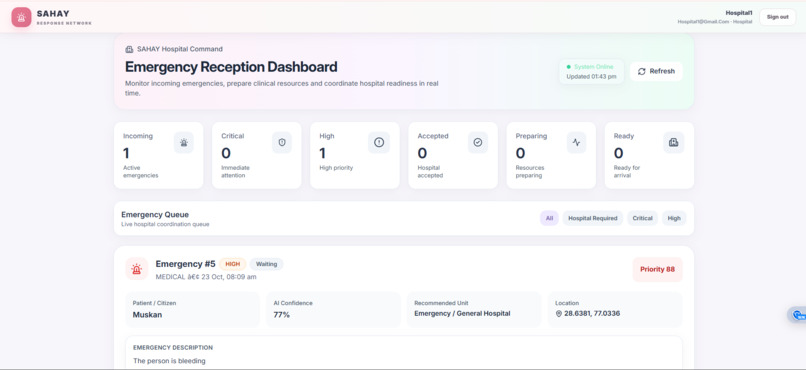The height and width of the screenshot is (370, 806).
Task: Click the SAHAY siren logo icon
Action: [21, 17]
